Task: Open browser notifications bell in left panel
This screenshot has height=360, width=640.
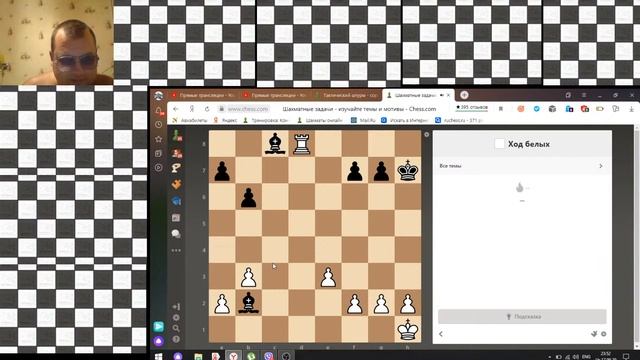Action: click(159, 111)
